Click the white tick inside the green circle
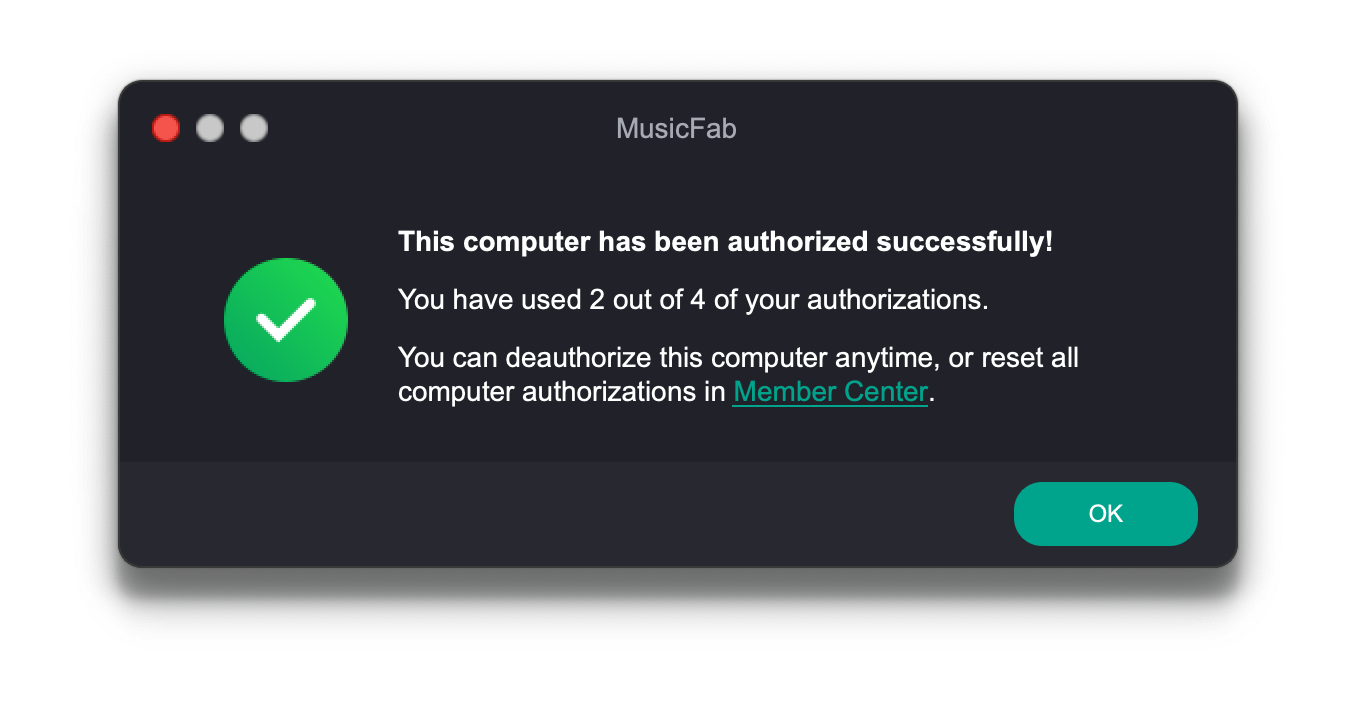This screenshot has height=724, width=1356. [x=286, y=321]
